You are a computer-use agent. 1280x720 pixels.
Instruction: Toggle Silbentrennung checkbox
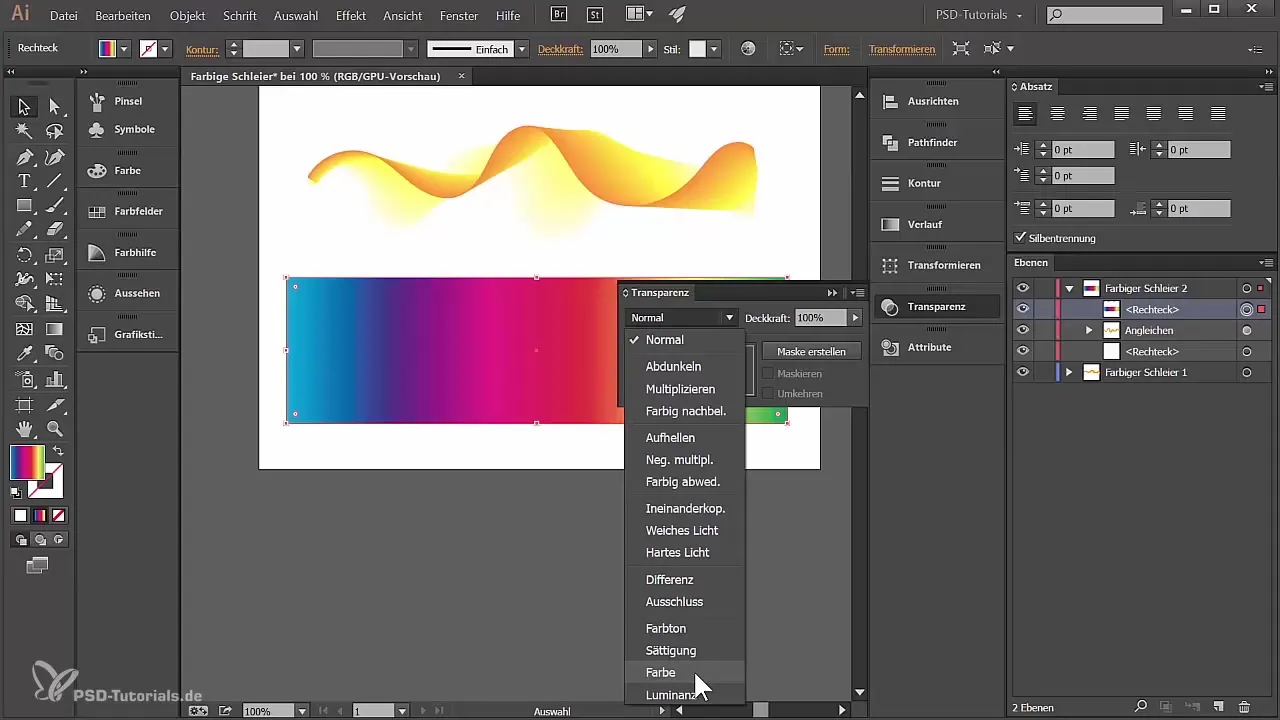point(1020,238)
